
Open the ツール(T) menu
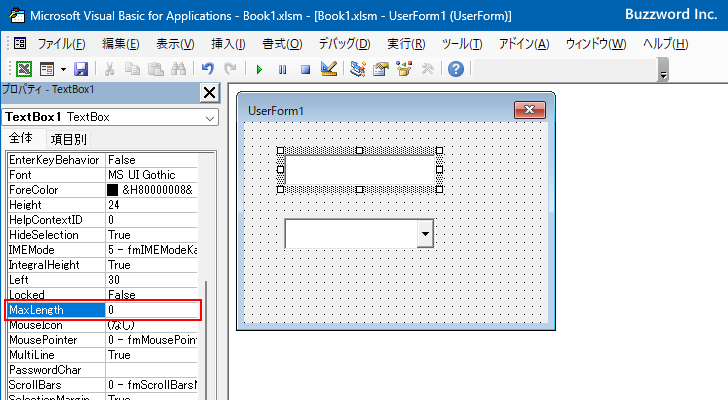[462, 44]
